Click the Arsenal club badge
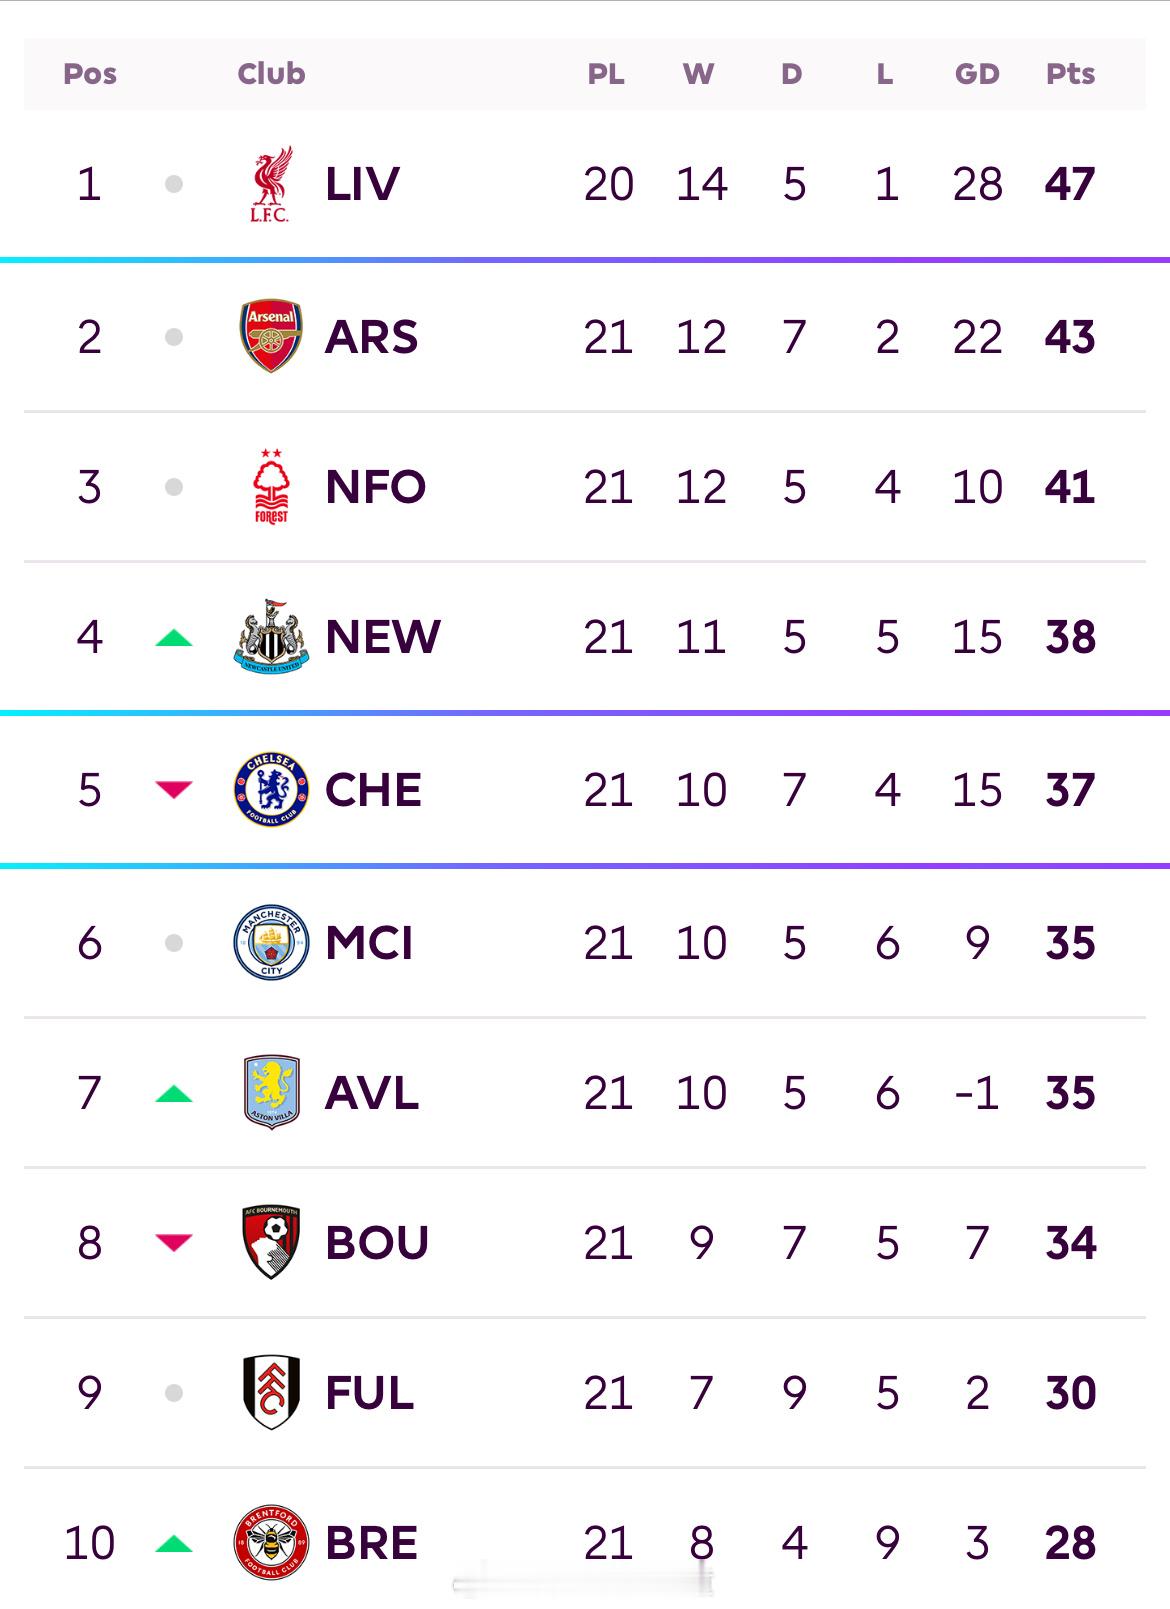The image size is (1170, 1609). [271, 336]
